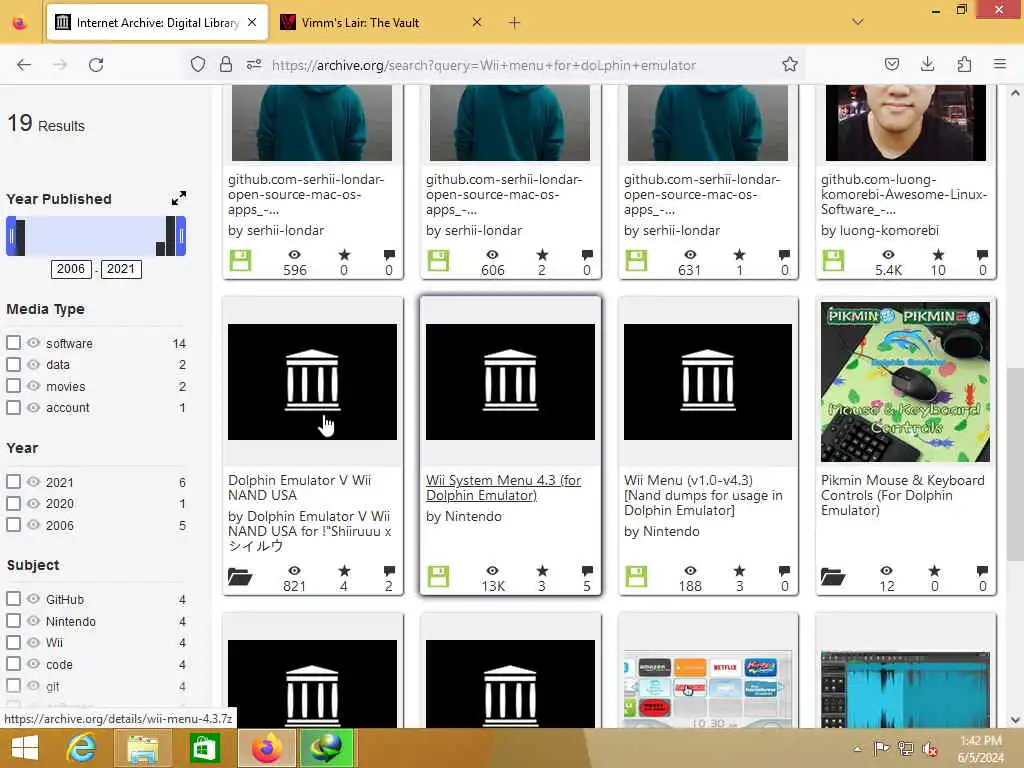This screenshot has width=1024, height=768.
Task: Open the Pocket save icon
Action: point(892,64)
